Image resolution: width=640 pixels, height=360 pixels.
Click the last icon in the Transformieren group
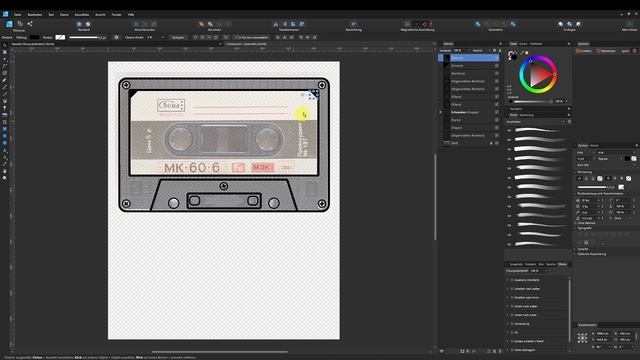[302, 24]
